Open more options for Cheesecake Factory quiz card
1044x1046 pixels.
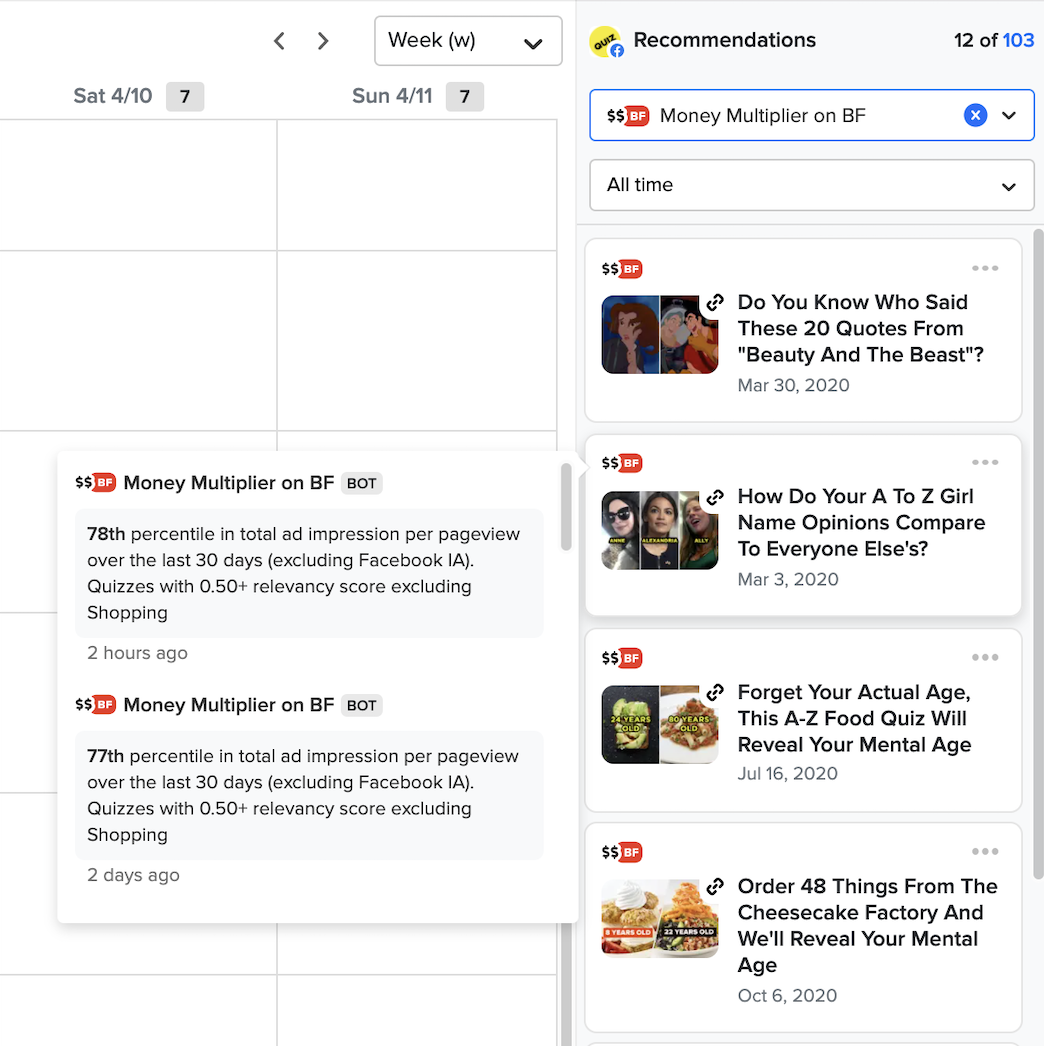[x=985, y=852]
